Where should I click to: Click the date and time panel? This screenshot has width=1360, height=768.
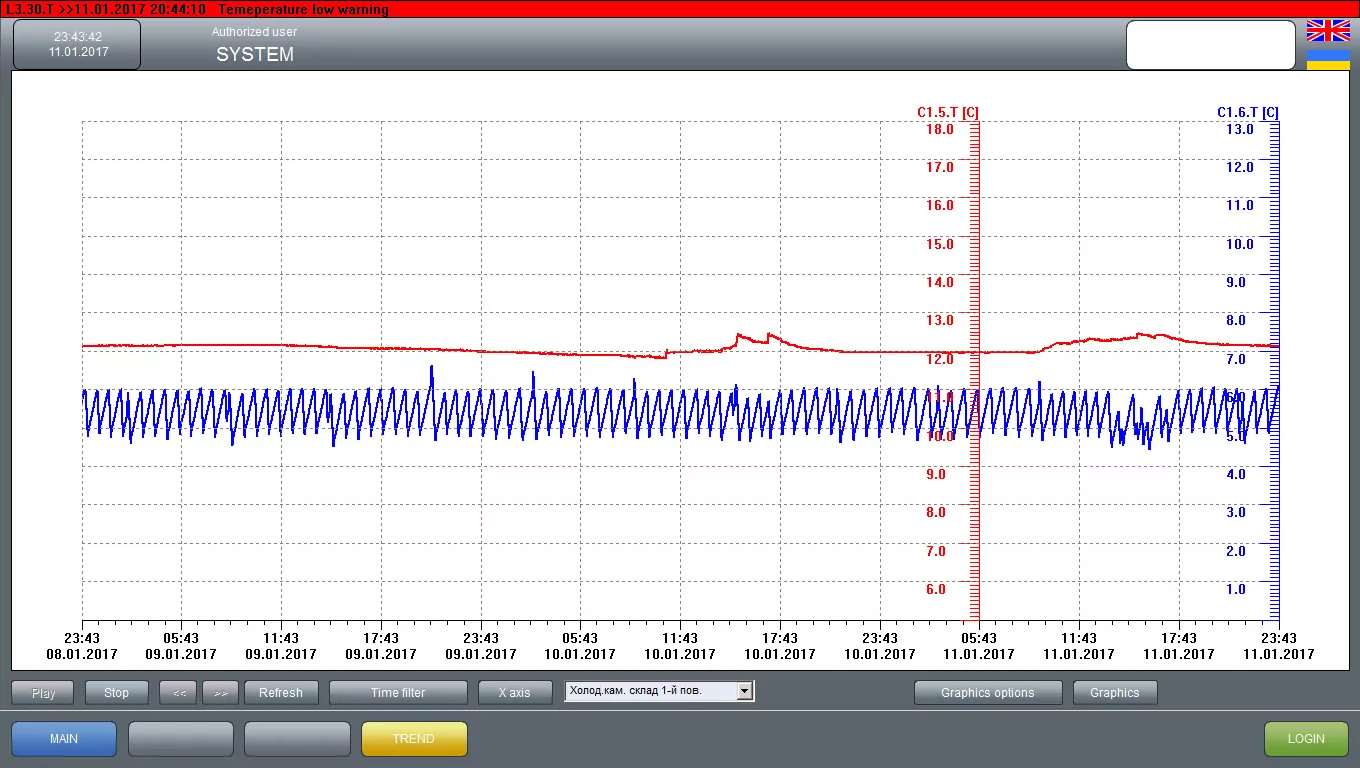coord(77,44)
